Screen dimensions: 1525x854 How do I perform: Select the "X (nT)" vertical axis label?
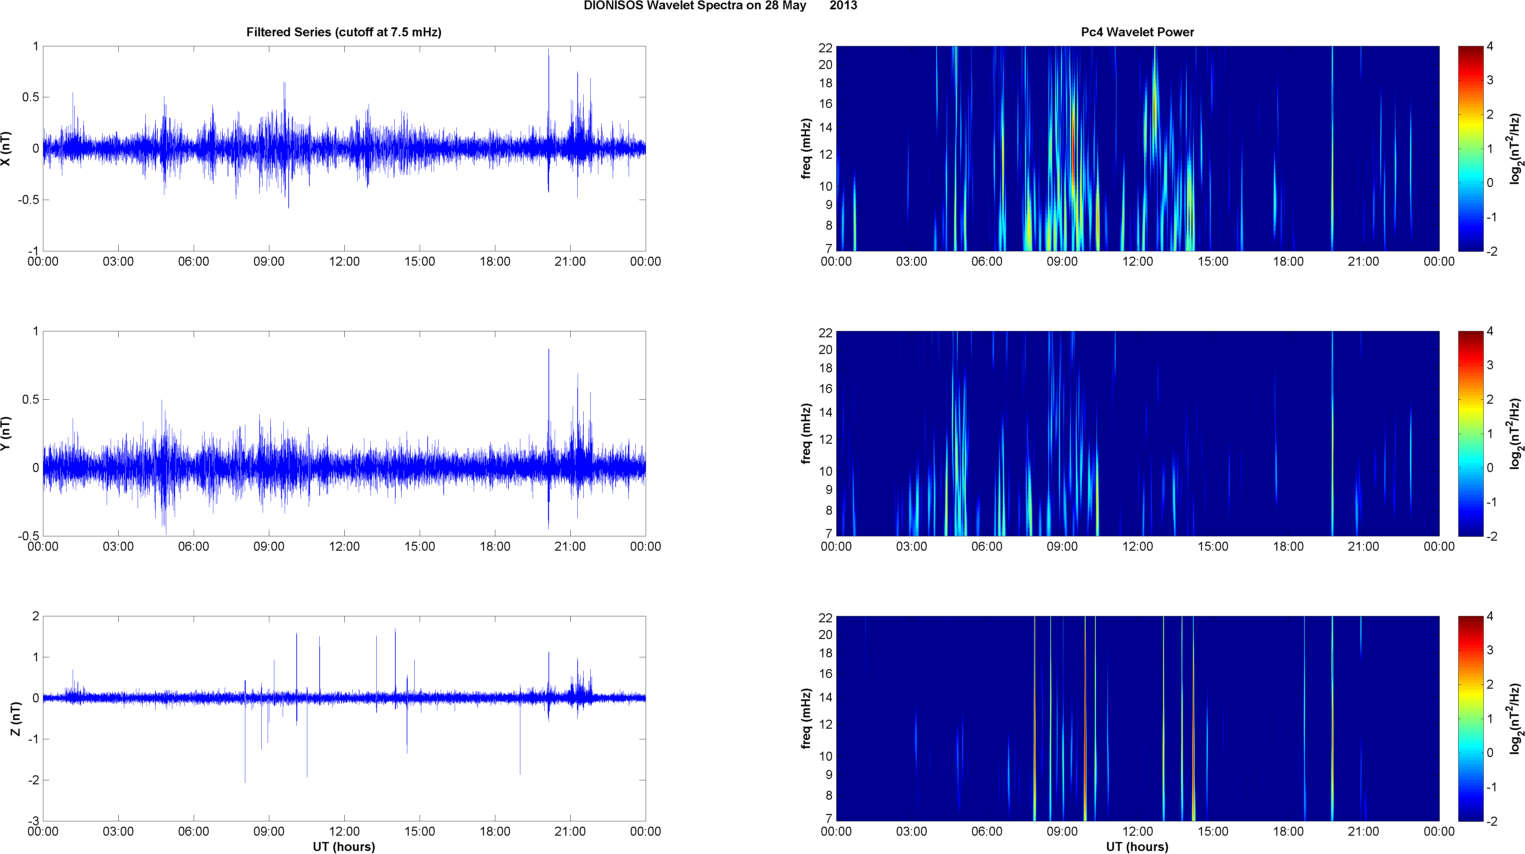[7, 148]
